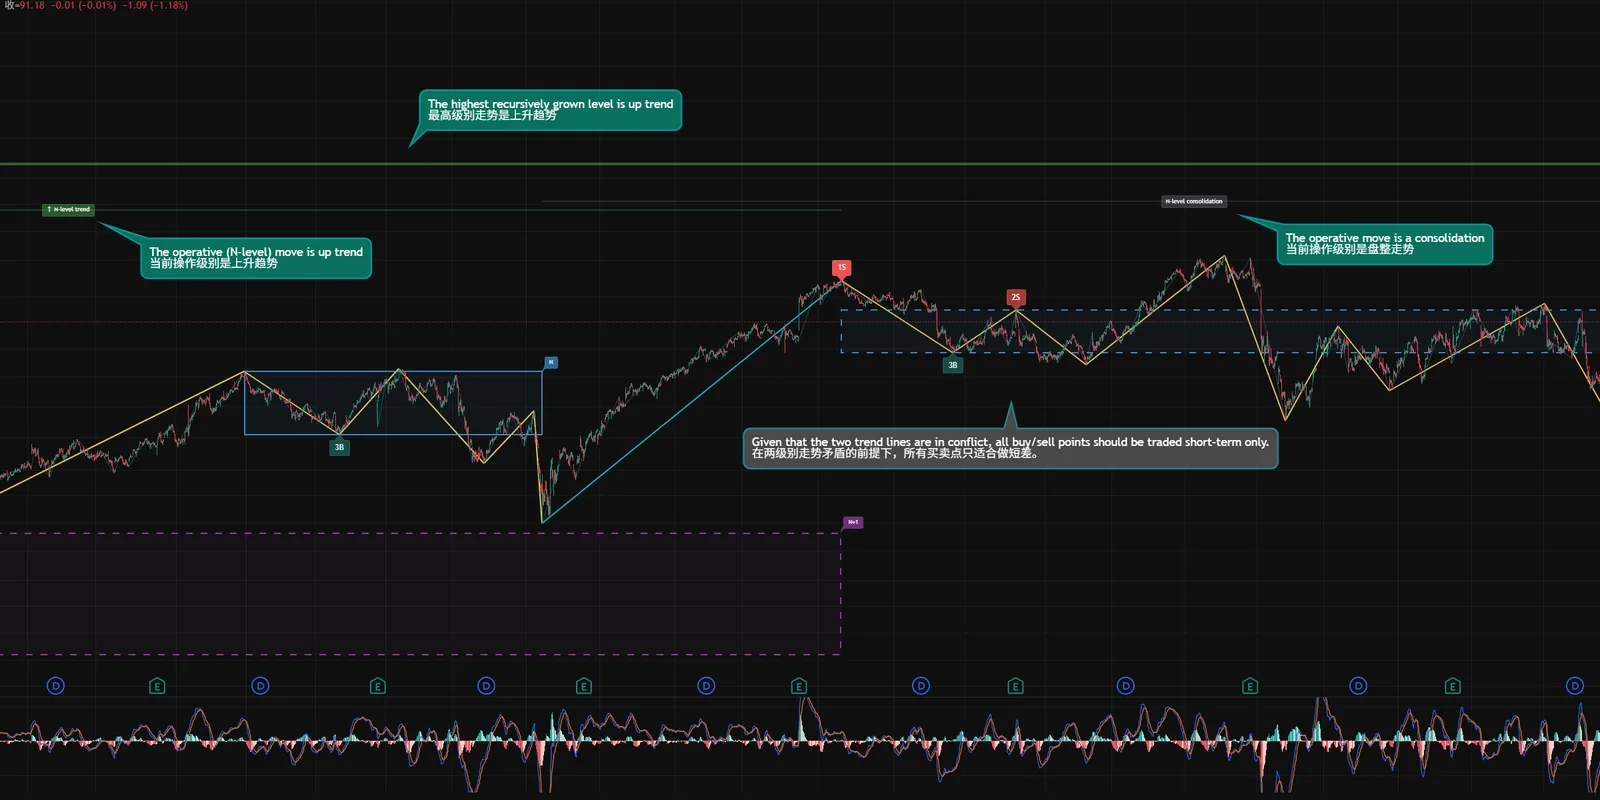Click the fourth dividend D marker from left
Image resolution: width=1600 pixels, height=800 pixels.
[x=706, y=686]
